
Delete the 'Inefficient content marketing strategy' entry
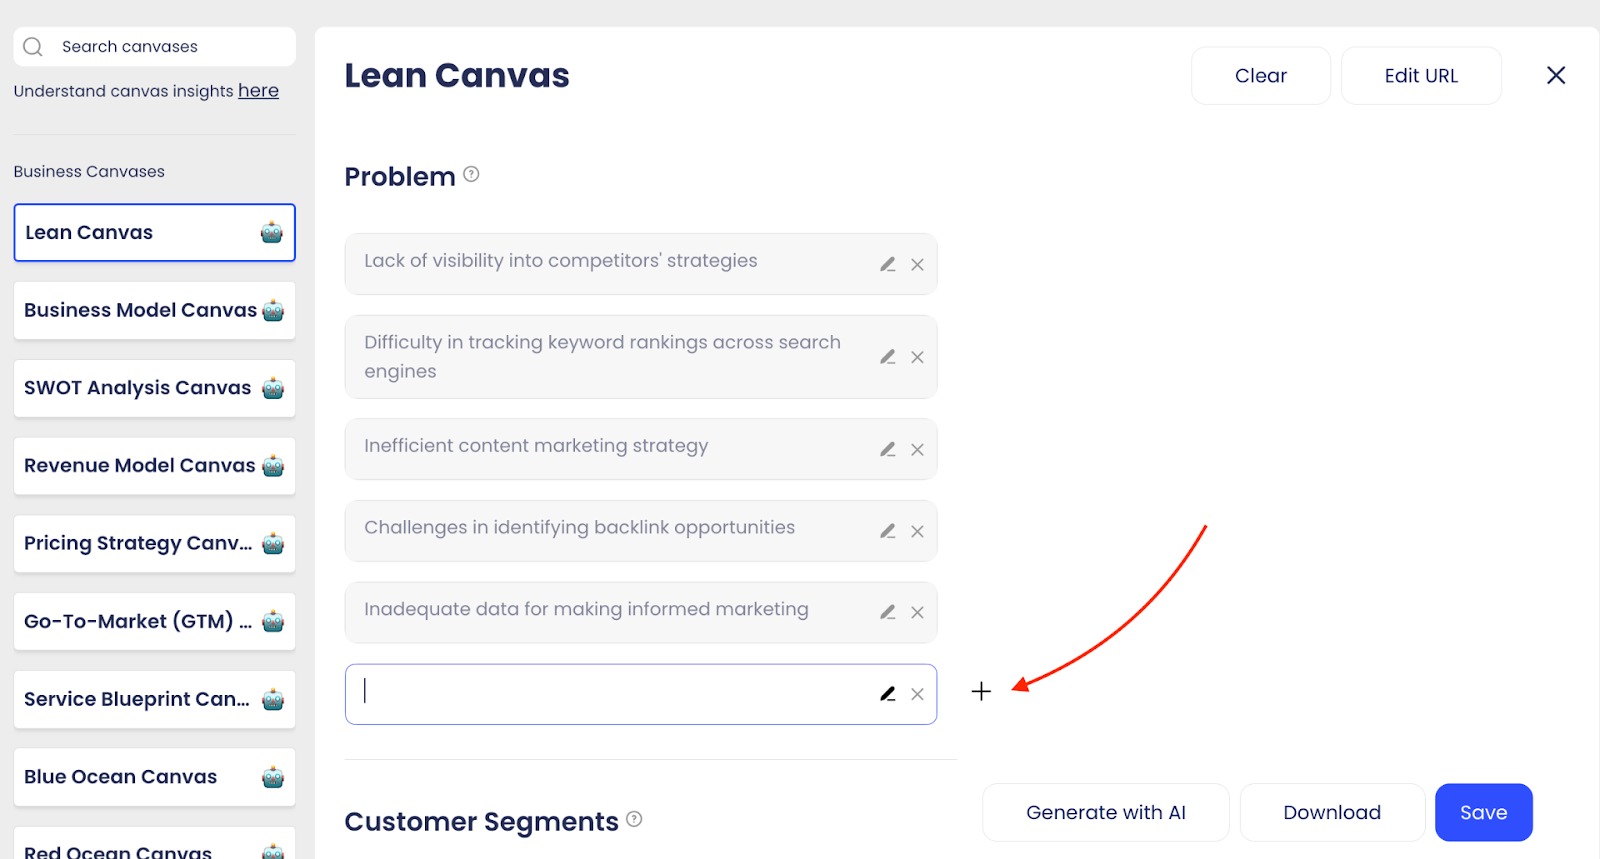pos(917,450)
